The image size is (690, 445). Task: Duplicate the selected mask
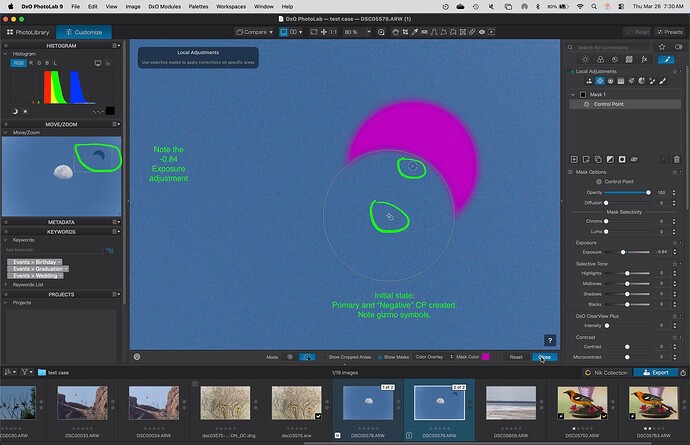click(x=598, y=159)
